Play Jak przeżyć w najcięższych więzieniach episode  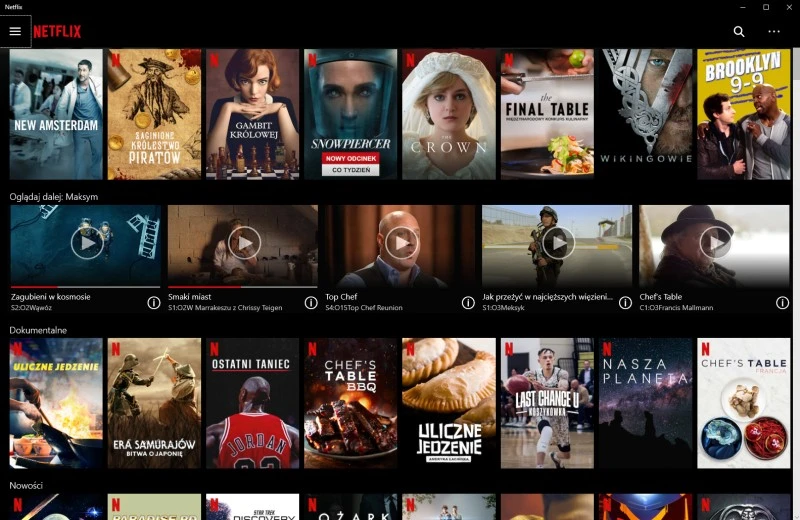pos(558,243)
